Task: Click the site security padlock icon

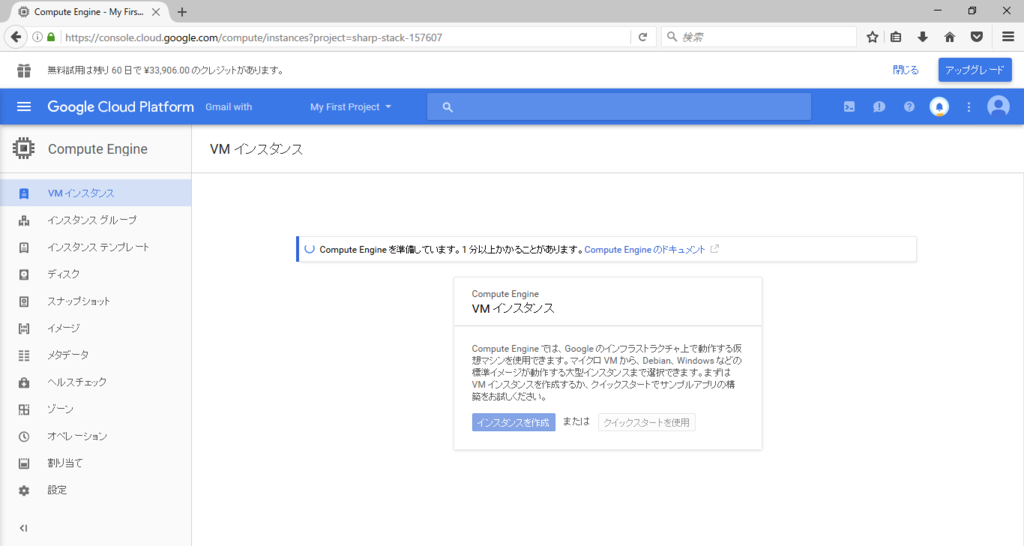Action: coord(51,37)
